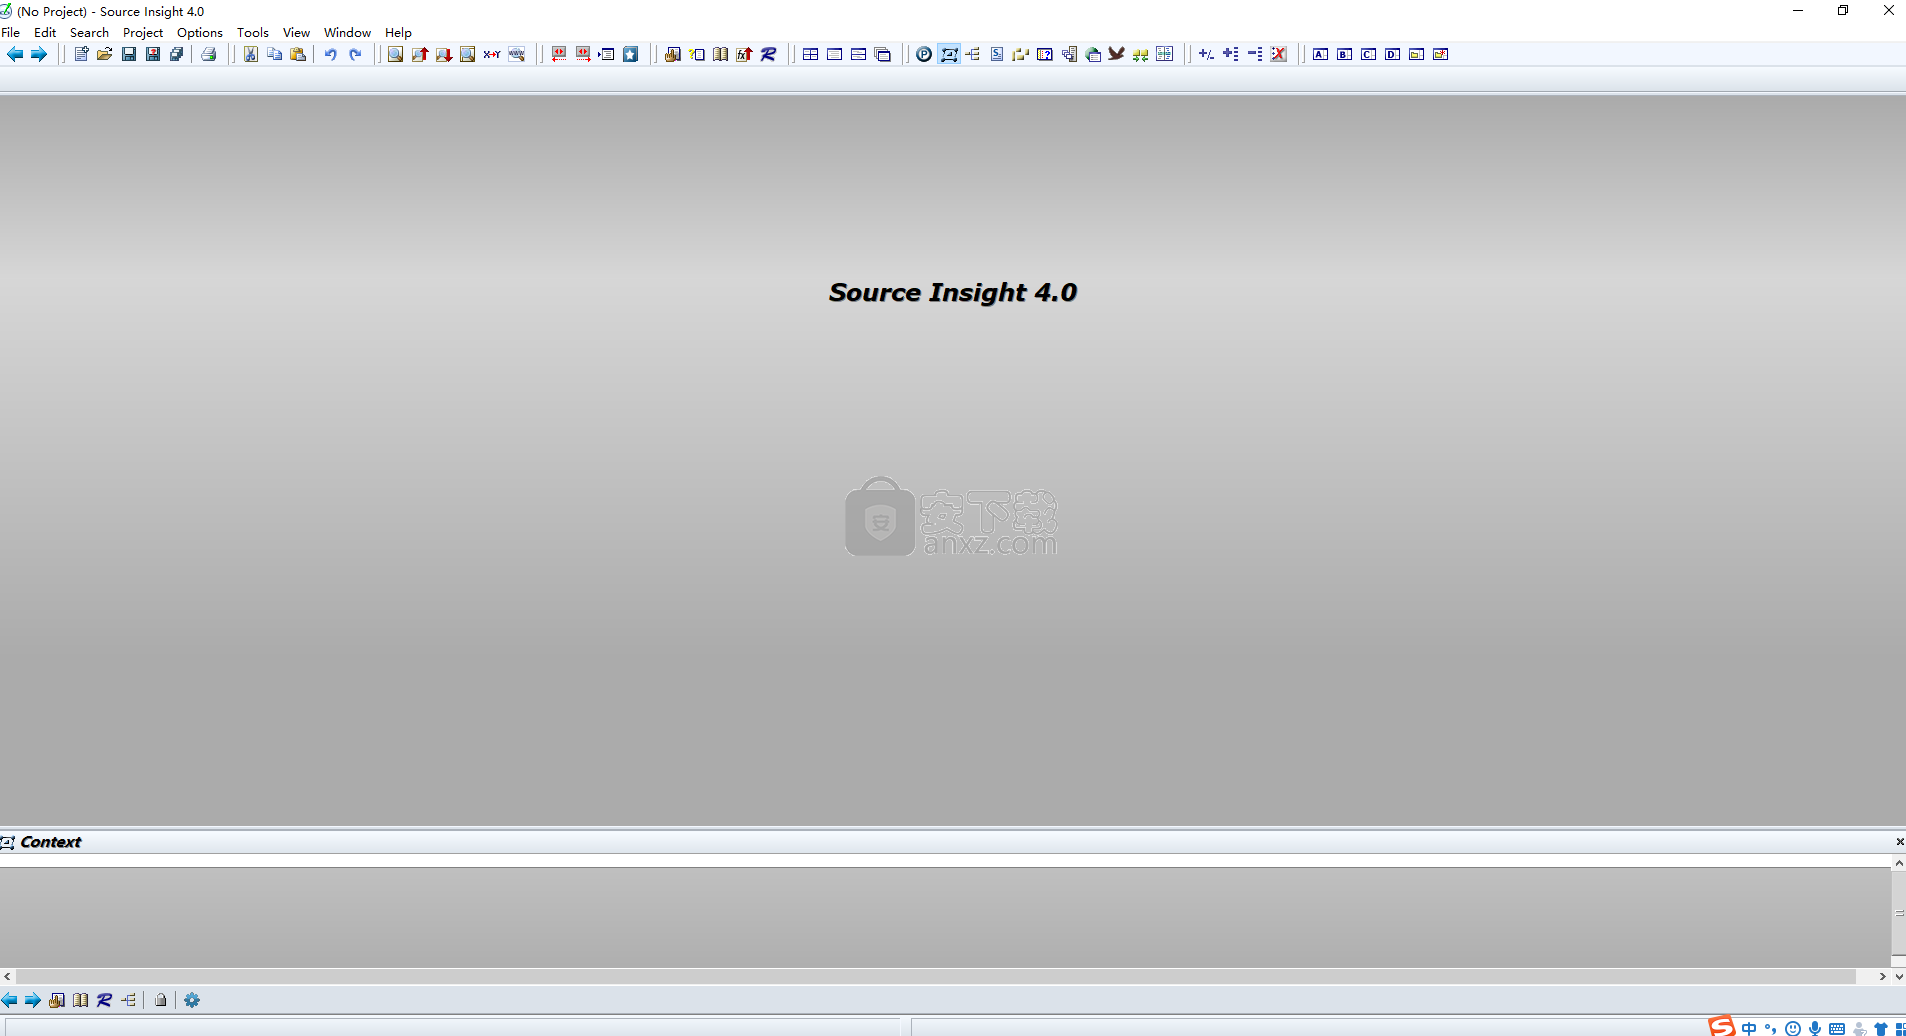Click the Context panel scroll-up arrow

[1899, 863]
